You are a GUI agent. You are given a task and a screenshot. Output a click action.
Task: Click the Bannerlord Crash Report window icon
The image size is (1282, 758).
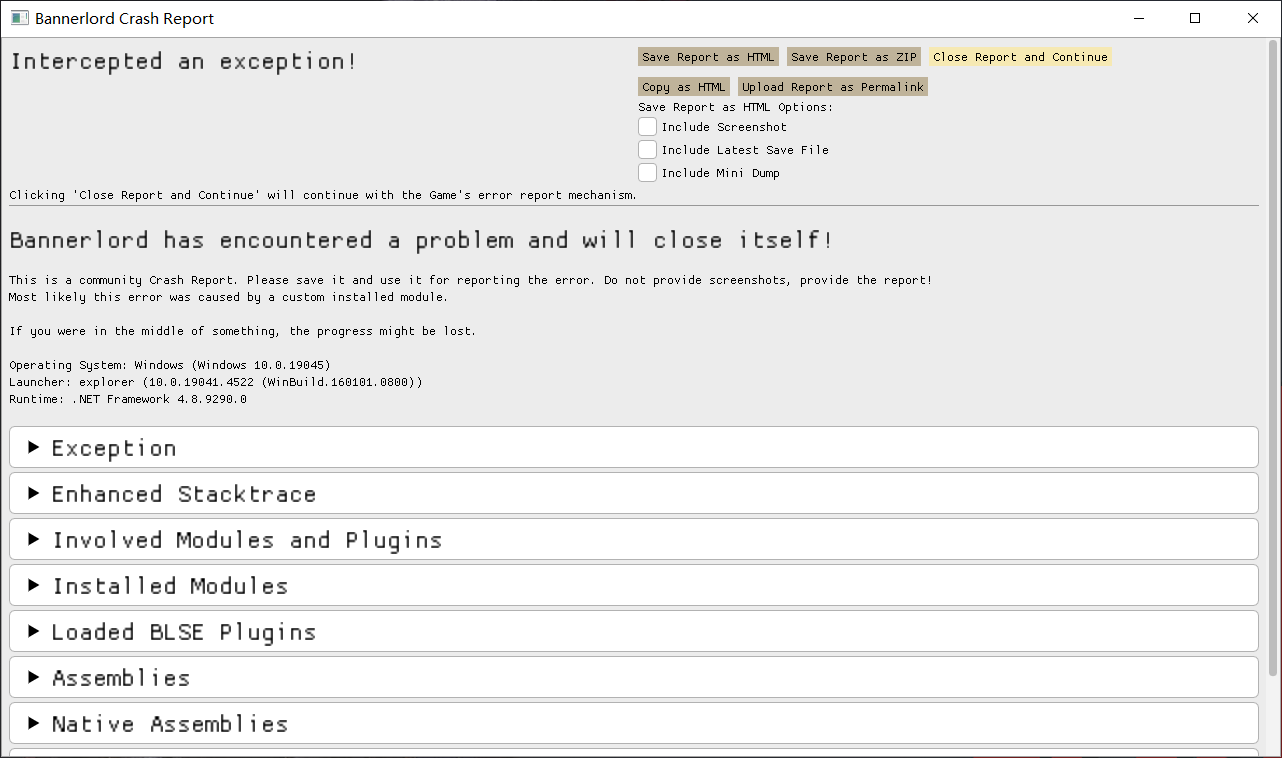coord(19,18)
